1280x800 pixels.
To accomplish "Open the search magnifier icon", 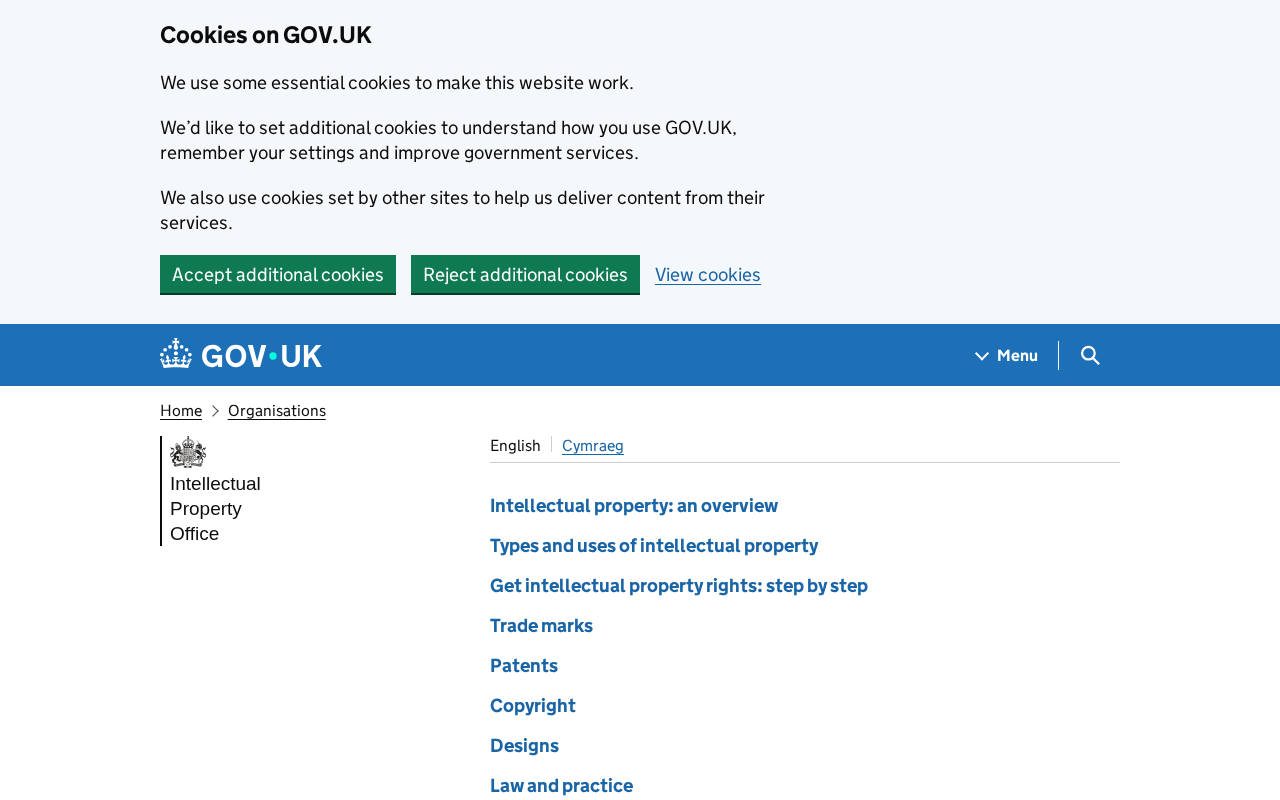I will pyautogui.click(x=1090, y=355).
